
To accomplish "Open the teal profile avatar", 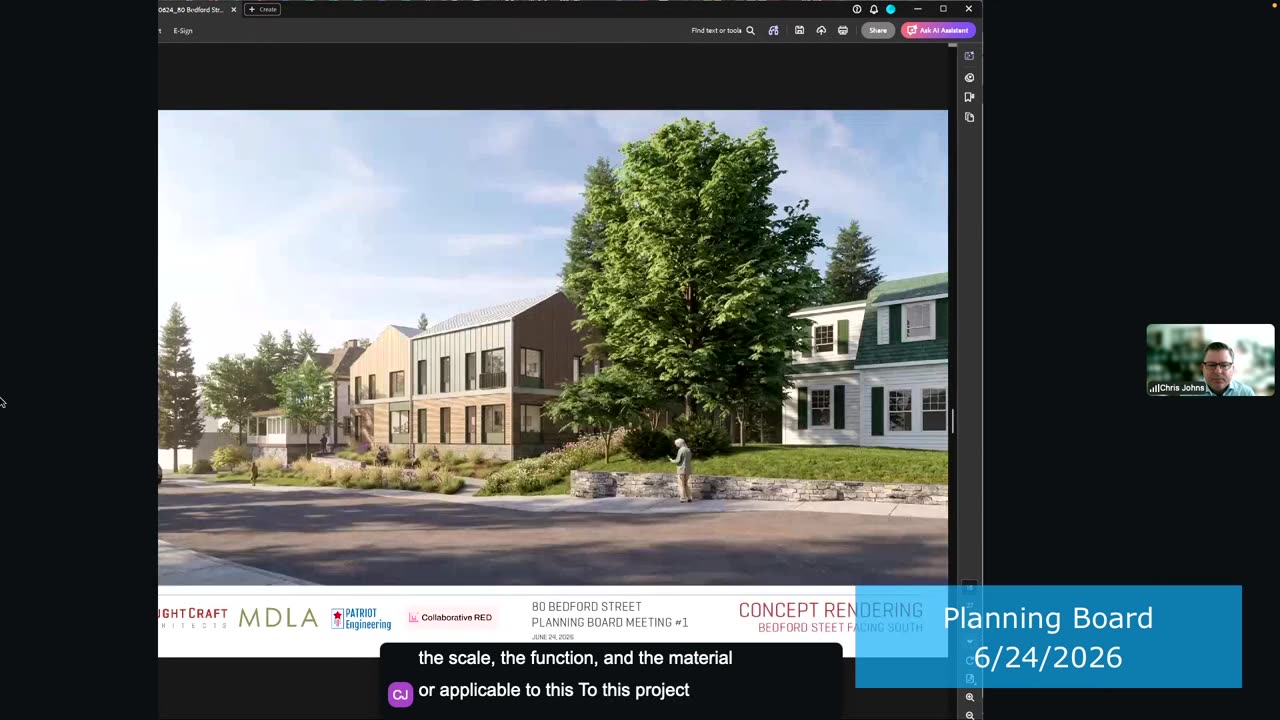I will pos(890,9).
